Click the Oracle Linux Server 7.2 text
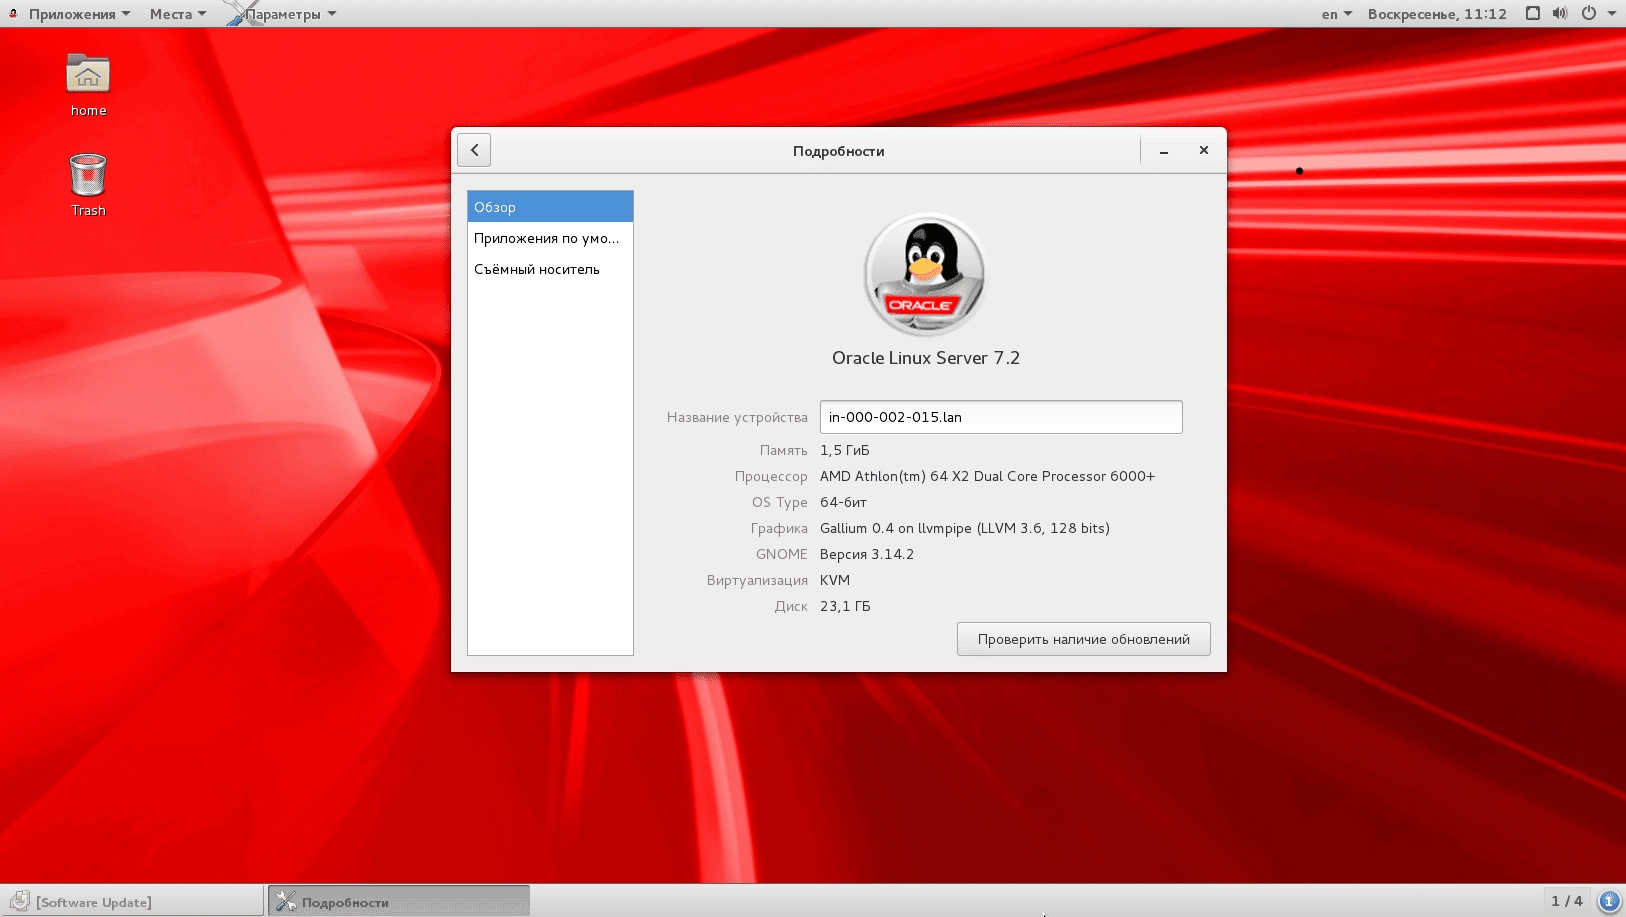The height and width of the screenshot is (917, 1626). pos(926,358)
